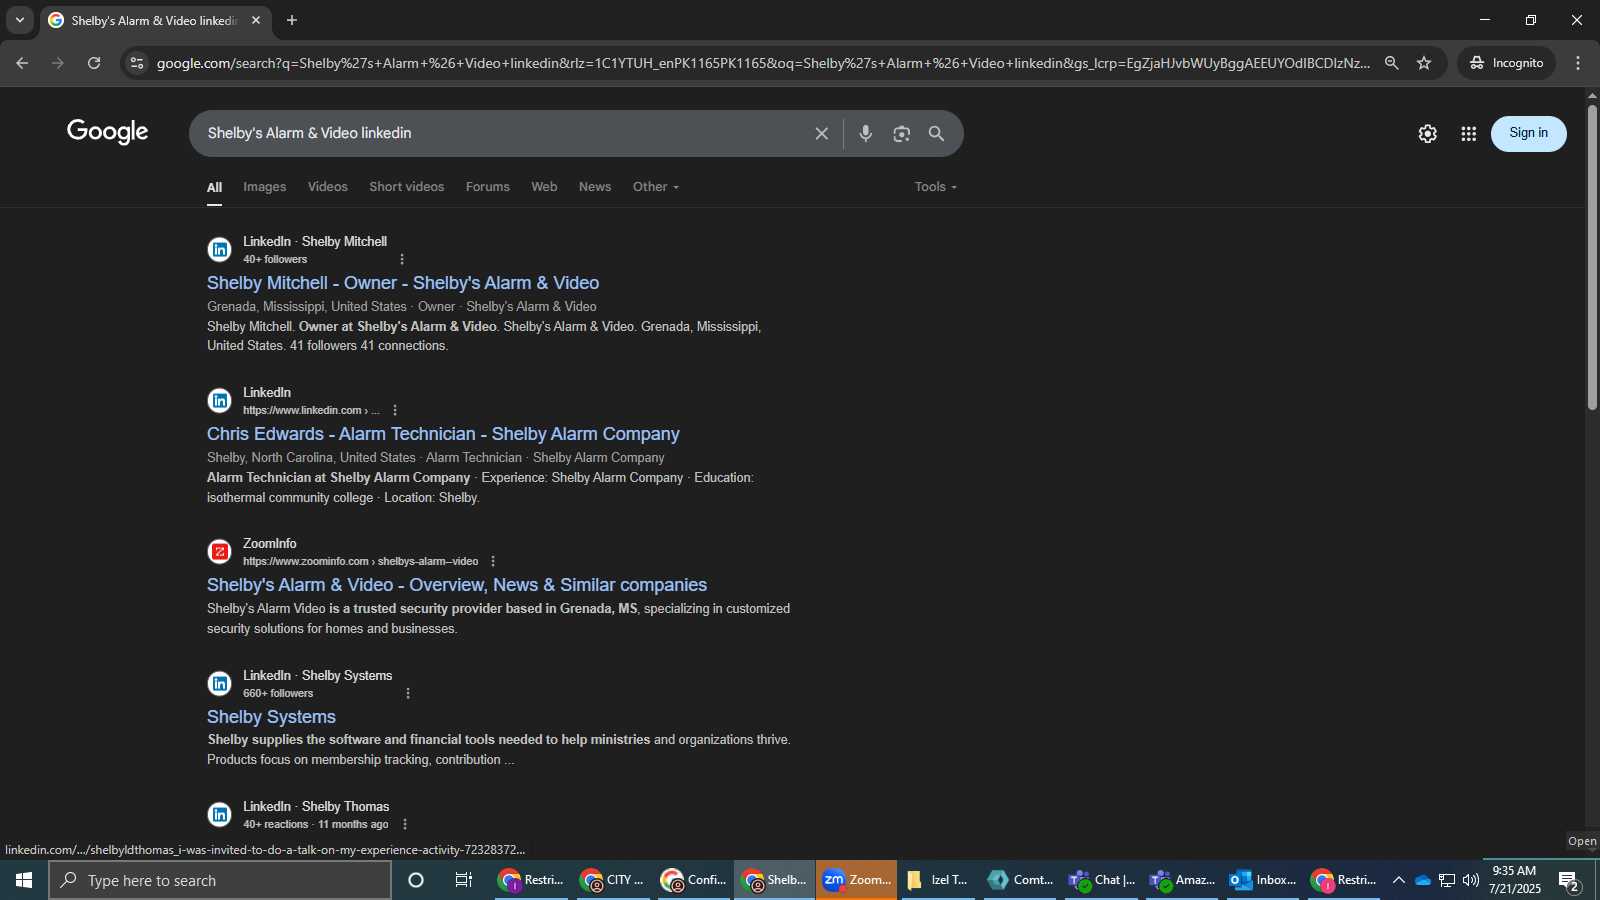Expand the tab search dropdown arrow

pos(19,20)
